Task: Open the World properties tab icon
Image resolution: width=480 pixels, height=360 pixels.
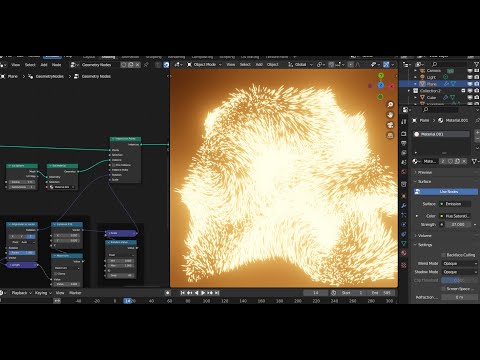Action: coord(404,172)
